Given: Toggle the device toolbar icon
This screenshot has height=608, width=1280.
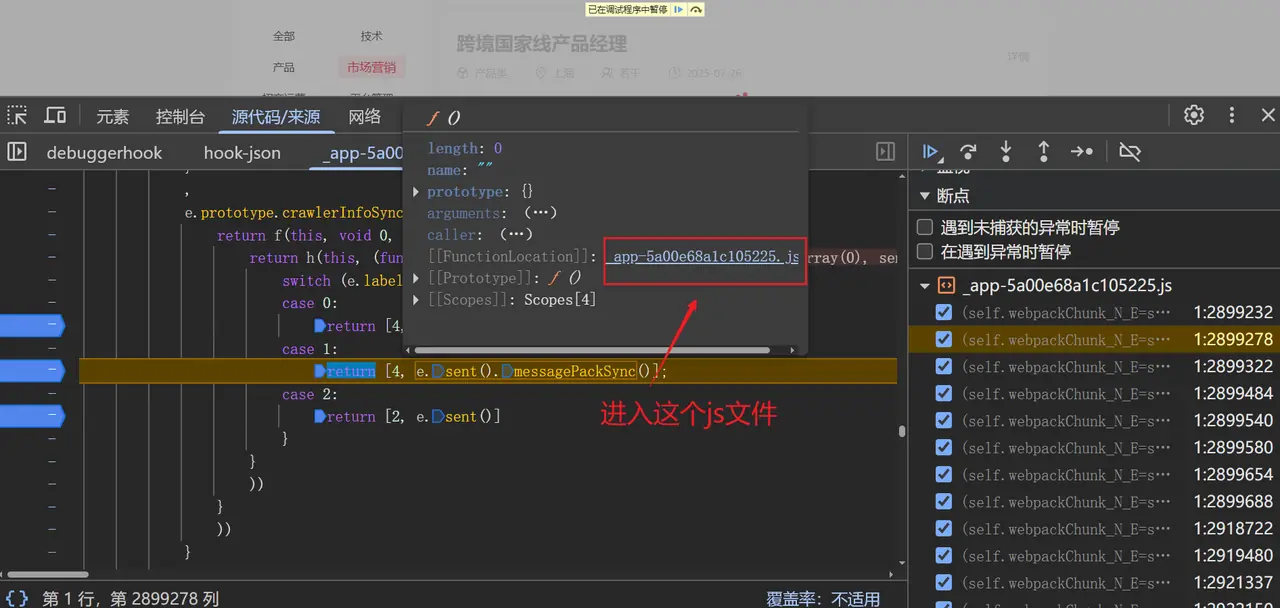Looking at the screenshot, I should tap(55, 116).
